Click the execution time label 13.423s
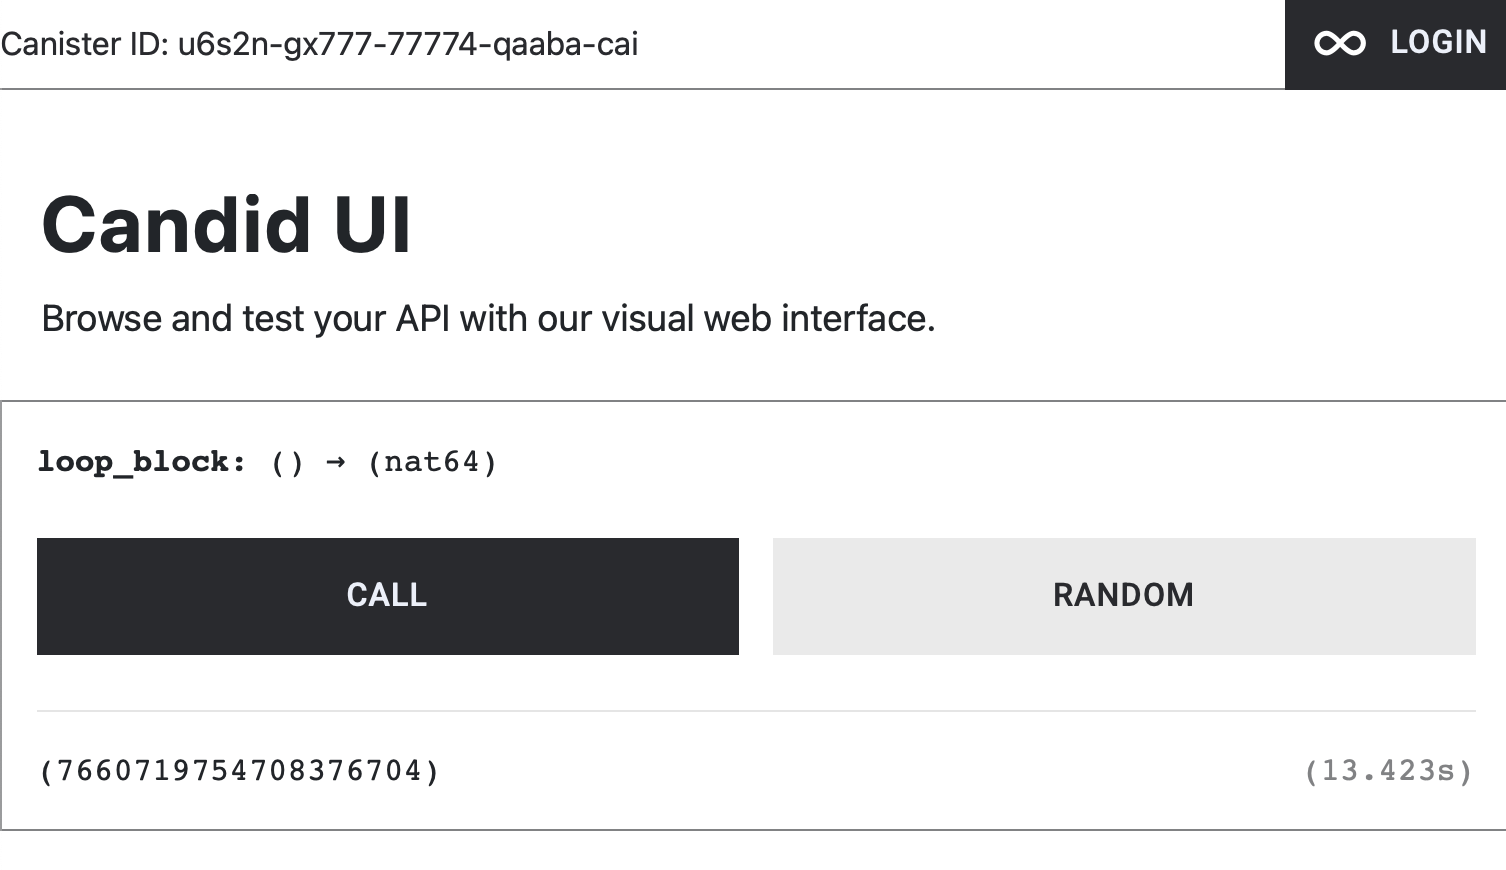The height and width of the screenshot is (870, 1506). [1389, 770]
